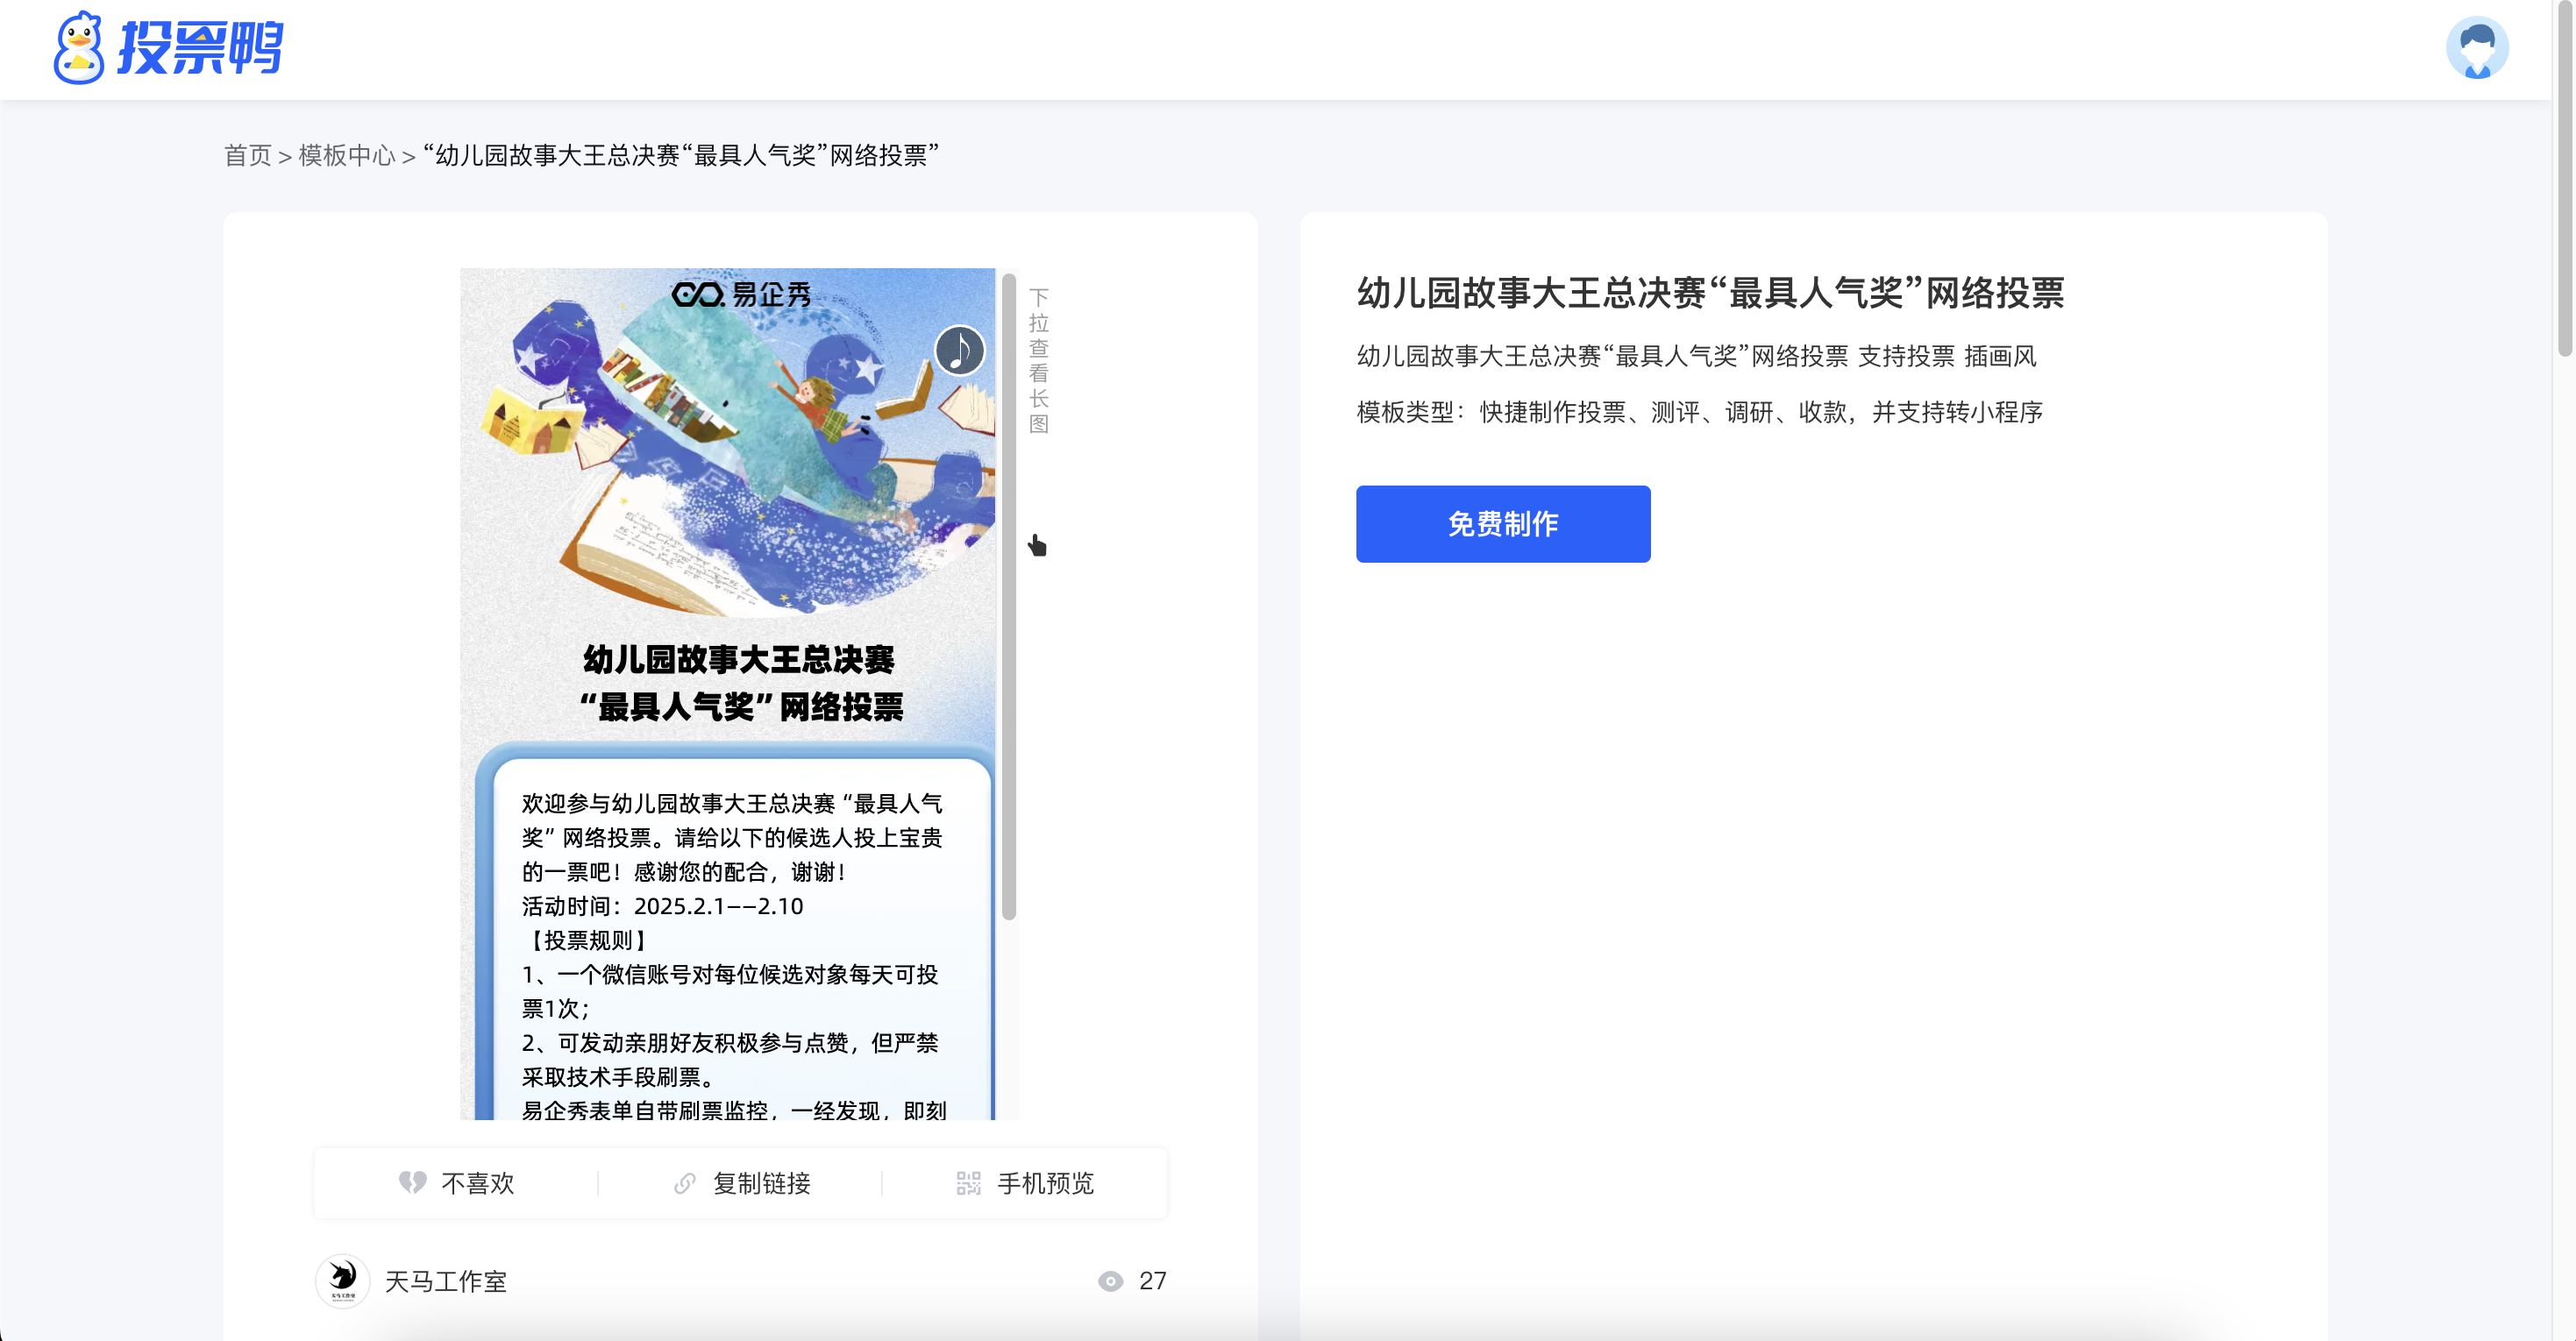Click the QR code phone preview icon
This screenshot has height=1341, width=2576.
(x=968, y=1183)
